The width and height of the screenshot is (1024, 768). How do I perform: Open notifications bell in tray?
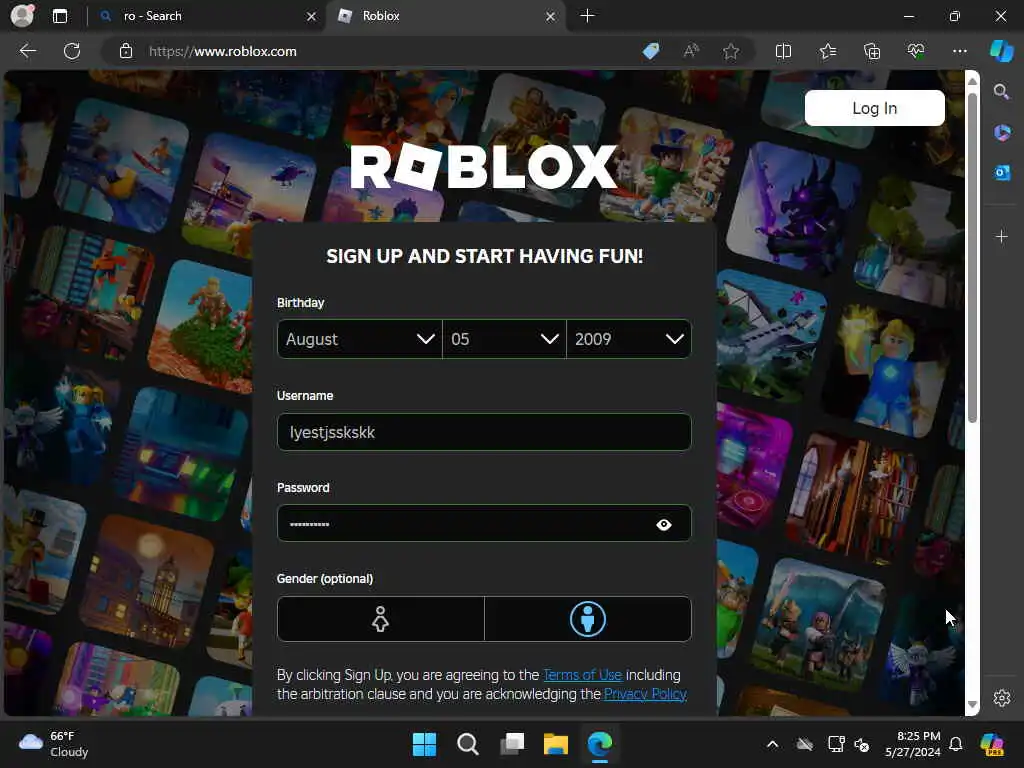955,744
